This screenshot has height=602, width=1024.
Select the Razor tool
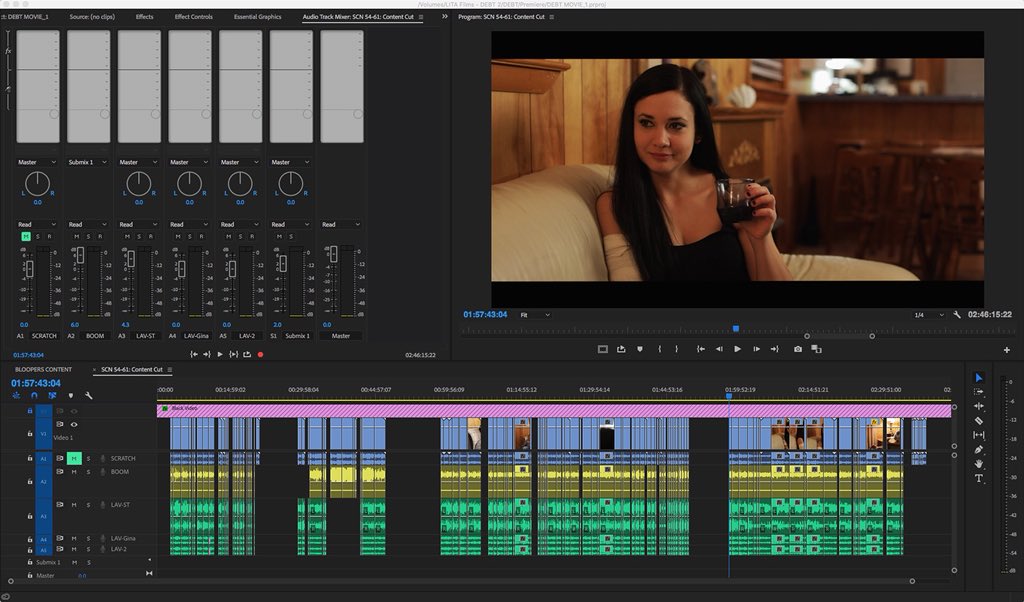pyautogui.click(x=978, y=420)
